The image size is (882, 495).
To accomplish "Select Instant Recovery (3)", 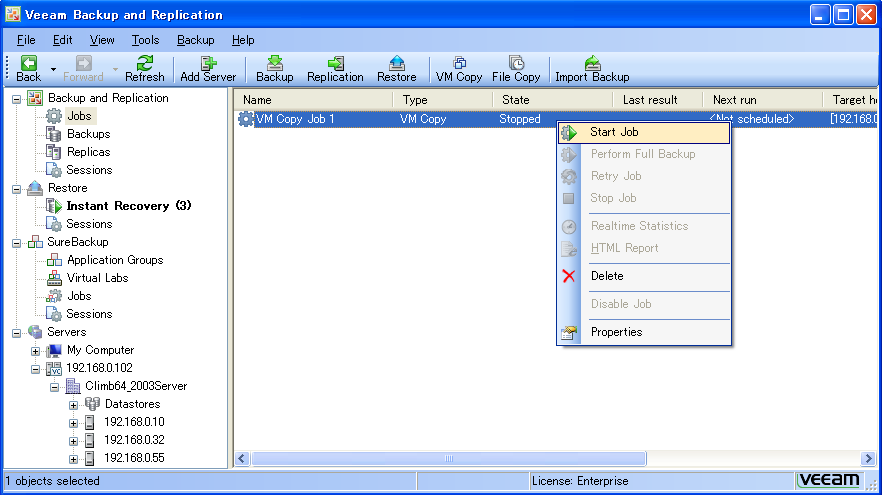I will (x=129, y=206).
